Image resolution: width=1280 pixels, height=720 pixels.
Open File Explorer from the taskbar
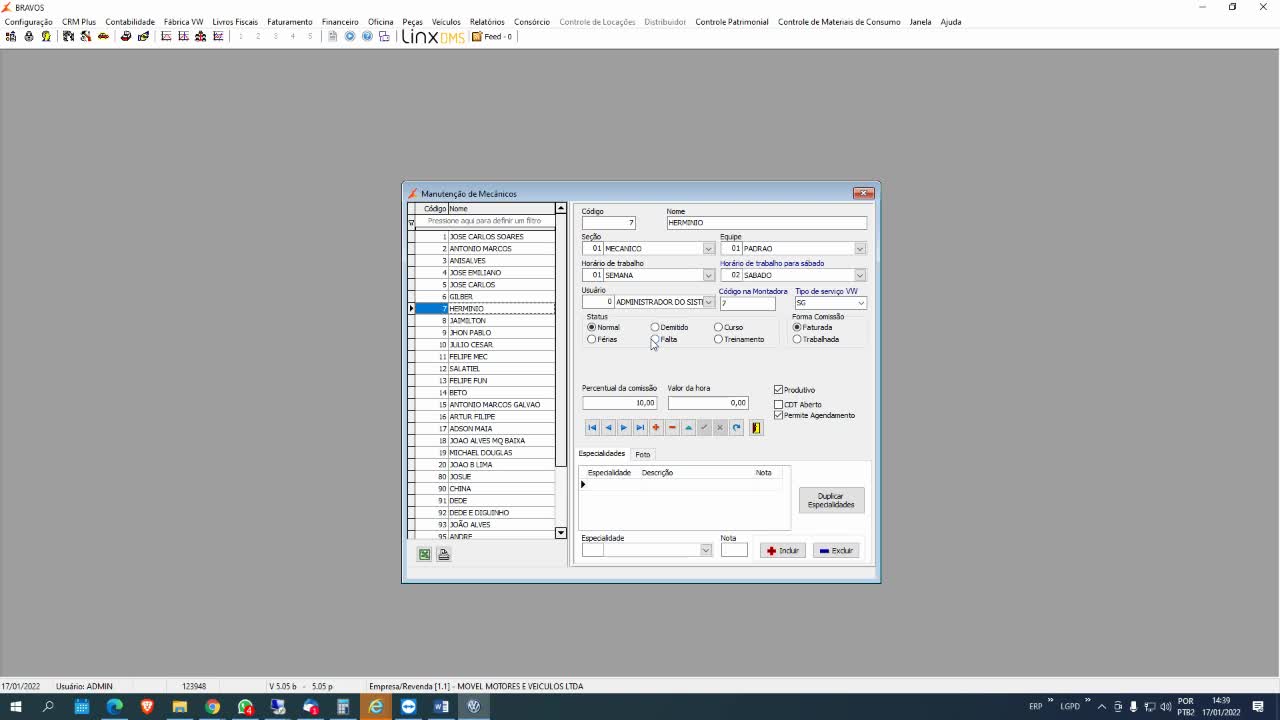[180, 707]
